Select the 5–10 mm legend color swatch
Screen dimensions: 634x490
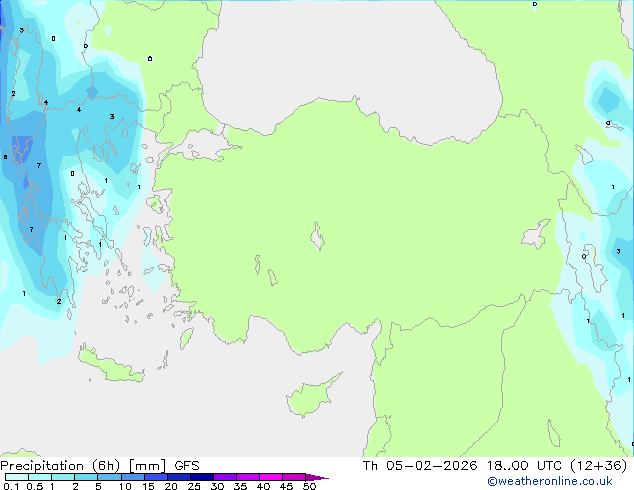[109, 477]
